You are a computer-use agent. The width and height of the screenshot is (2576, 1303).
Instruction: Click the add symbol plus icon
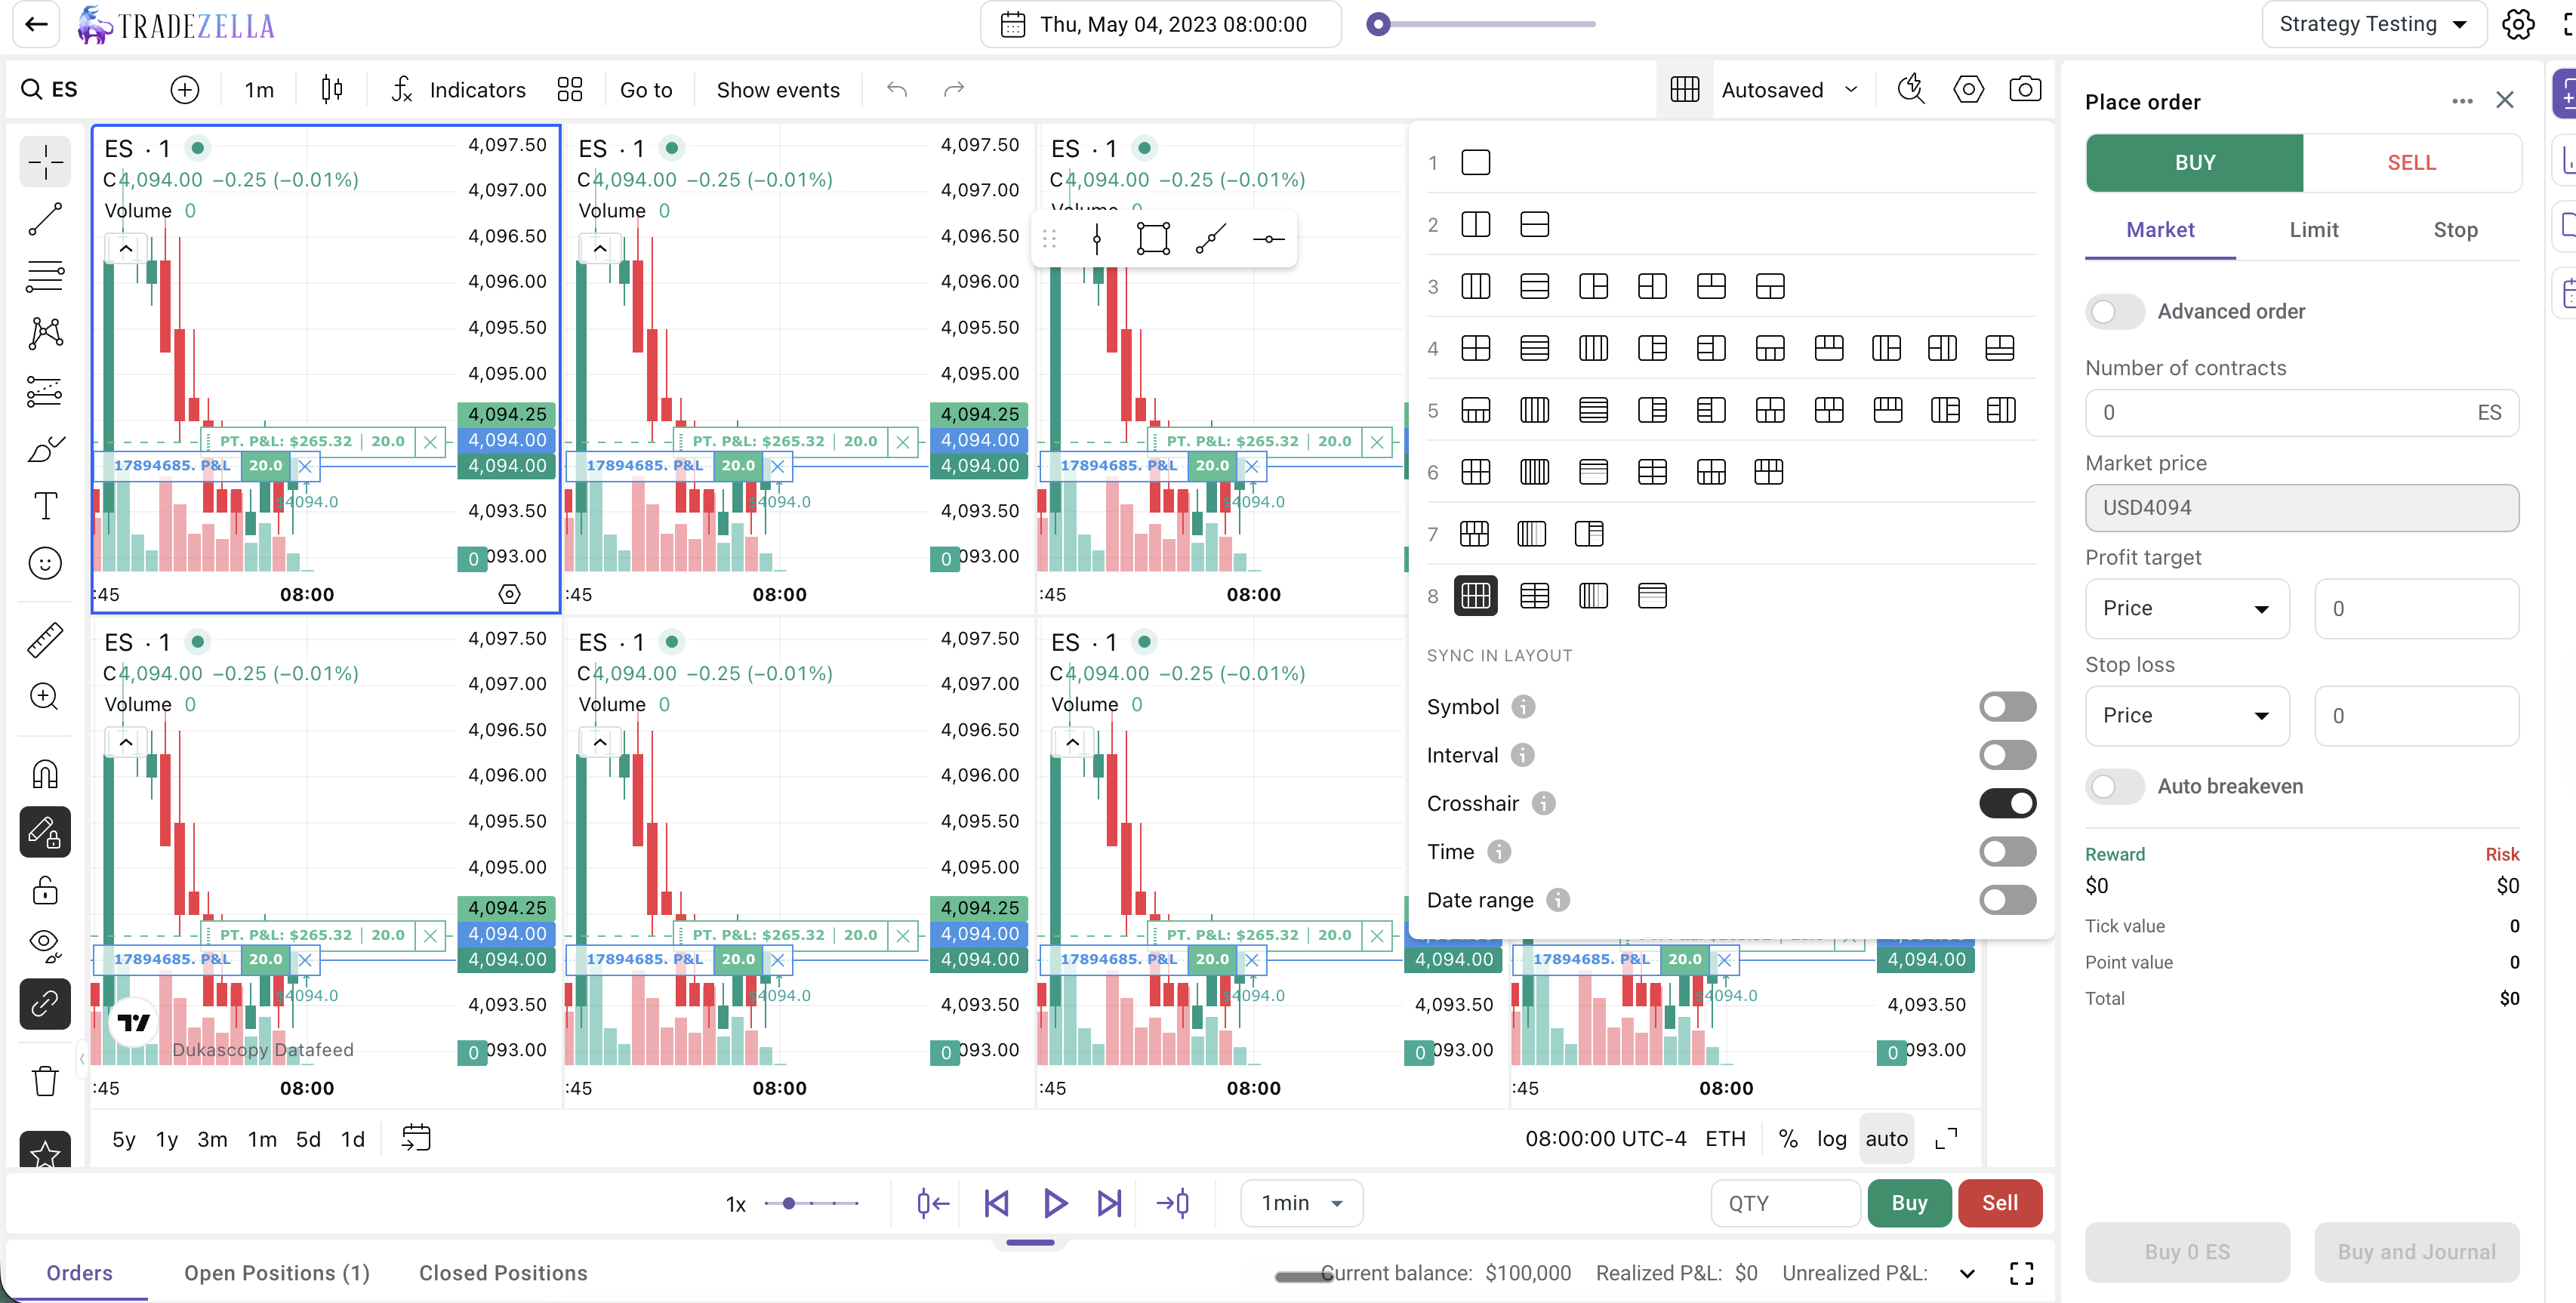pyautogui.click(x=185, y=90)
